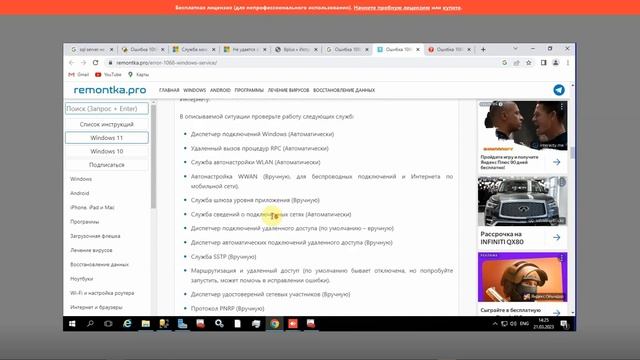
Task: Click the address bar URL
Action: coord(167,63)
